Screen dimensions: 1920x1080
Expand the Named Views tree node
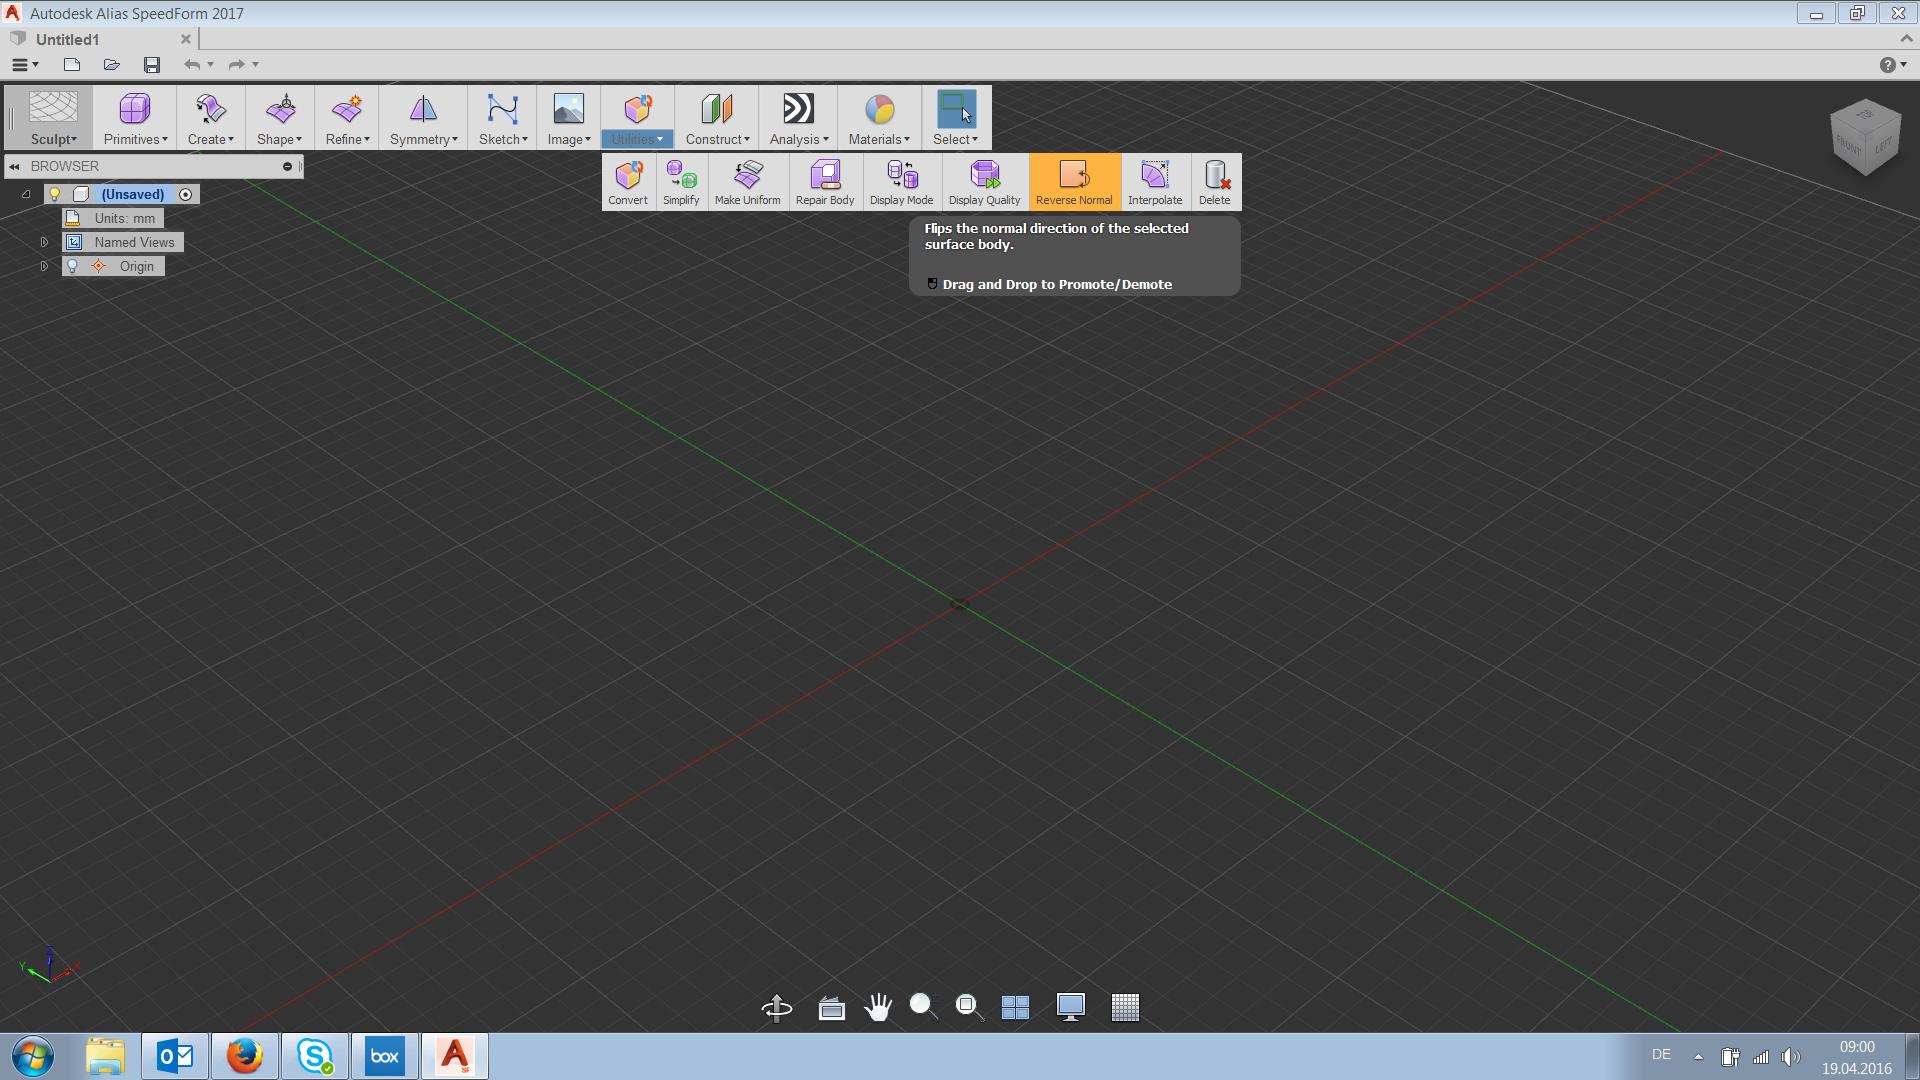pyautogui.click(x=44, y=241)
